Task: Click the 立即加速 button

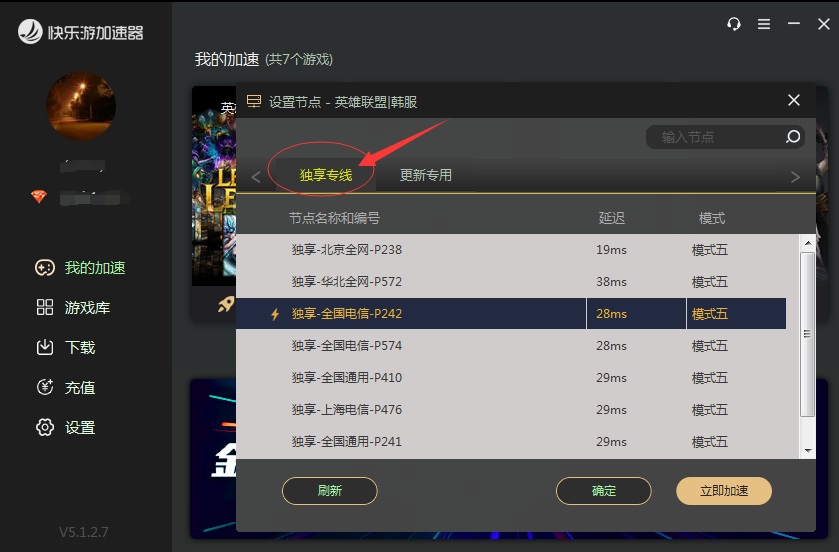Action: pos(724,491)
